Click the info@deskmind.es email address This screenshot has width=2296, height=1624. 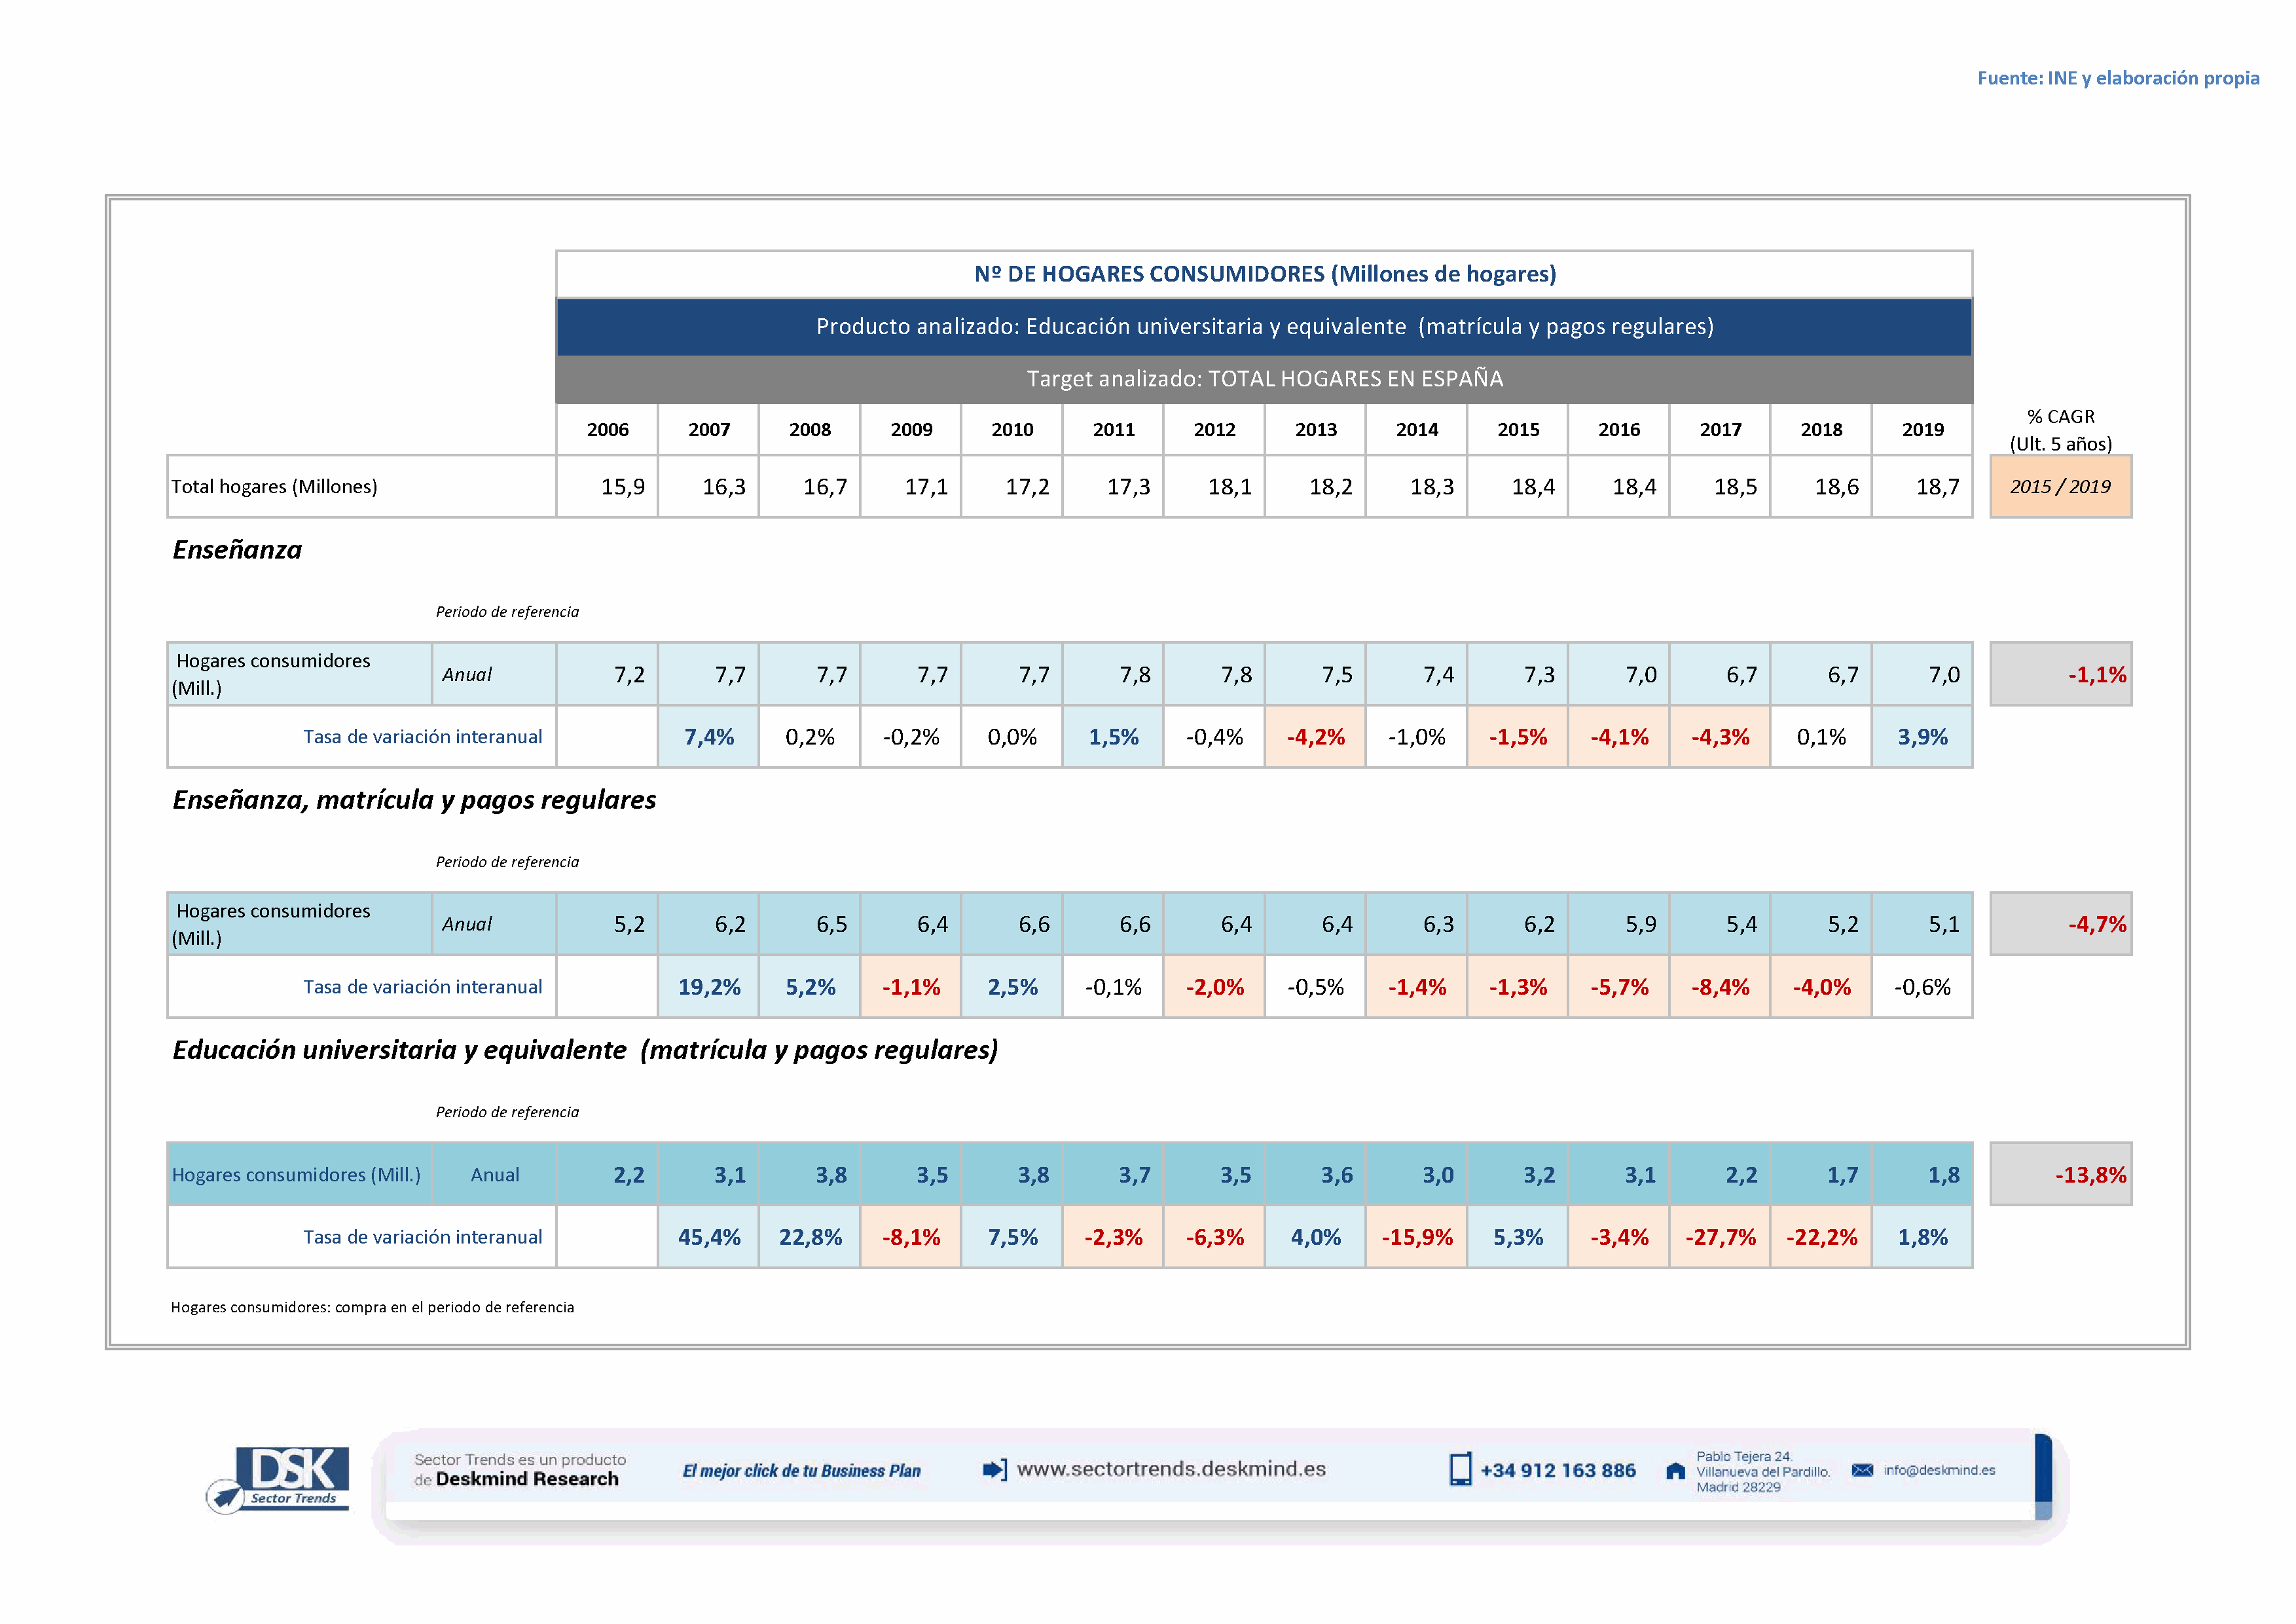[x=1939, y=1470]
